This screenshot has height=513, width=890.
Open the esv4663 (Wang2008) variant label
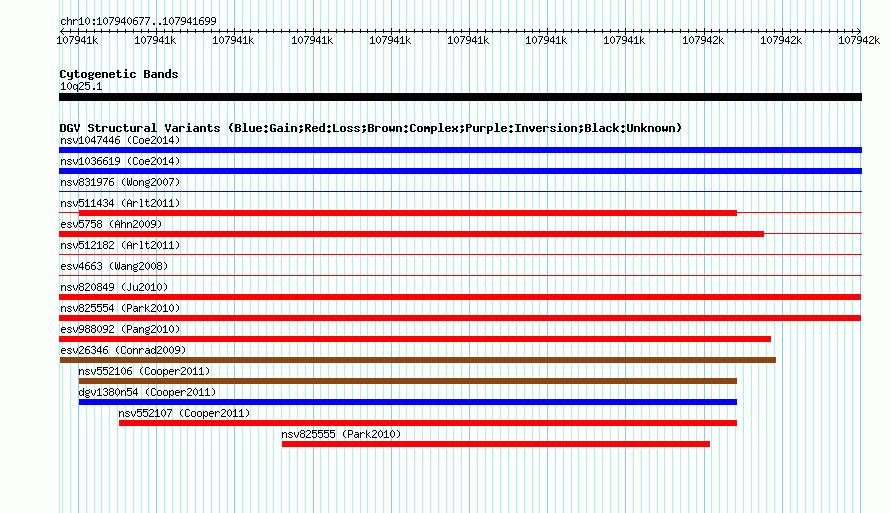(x=114, y=266)
